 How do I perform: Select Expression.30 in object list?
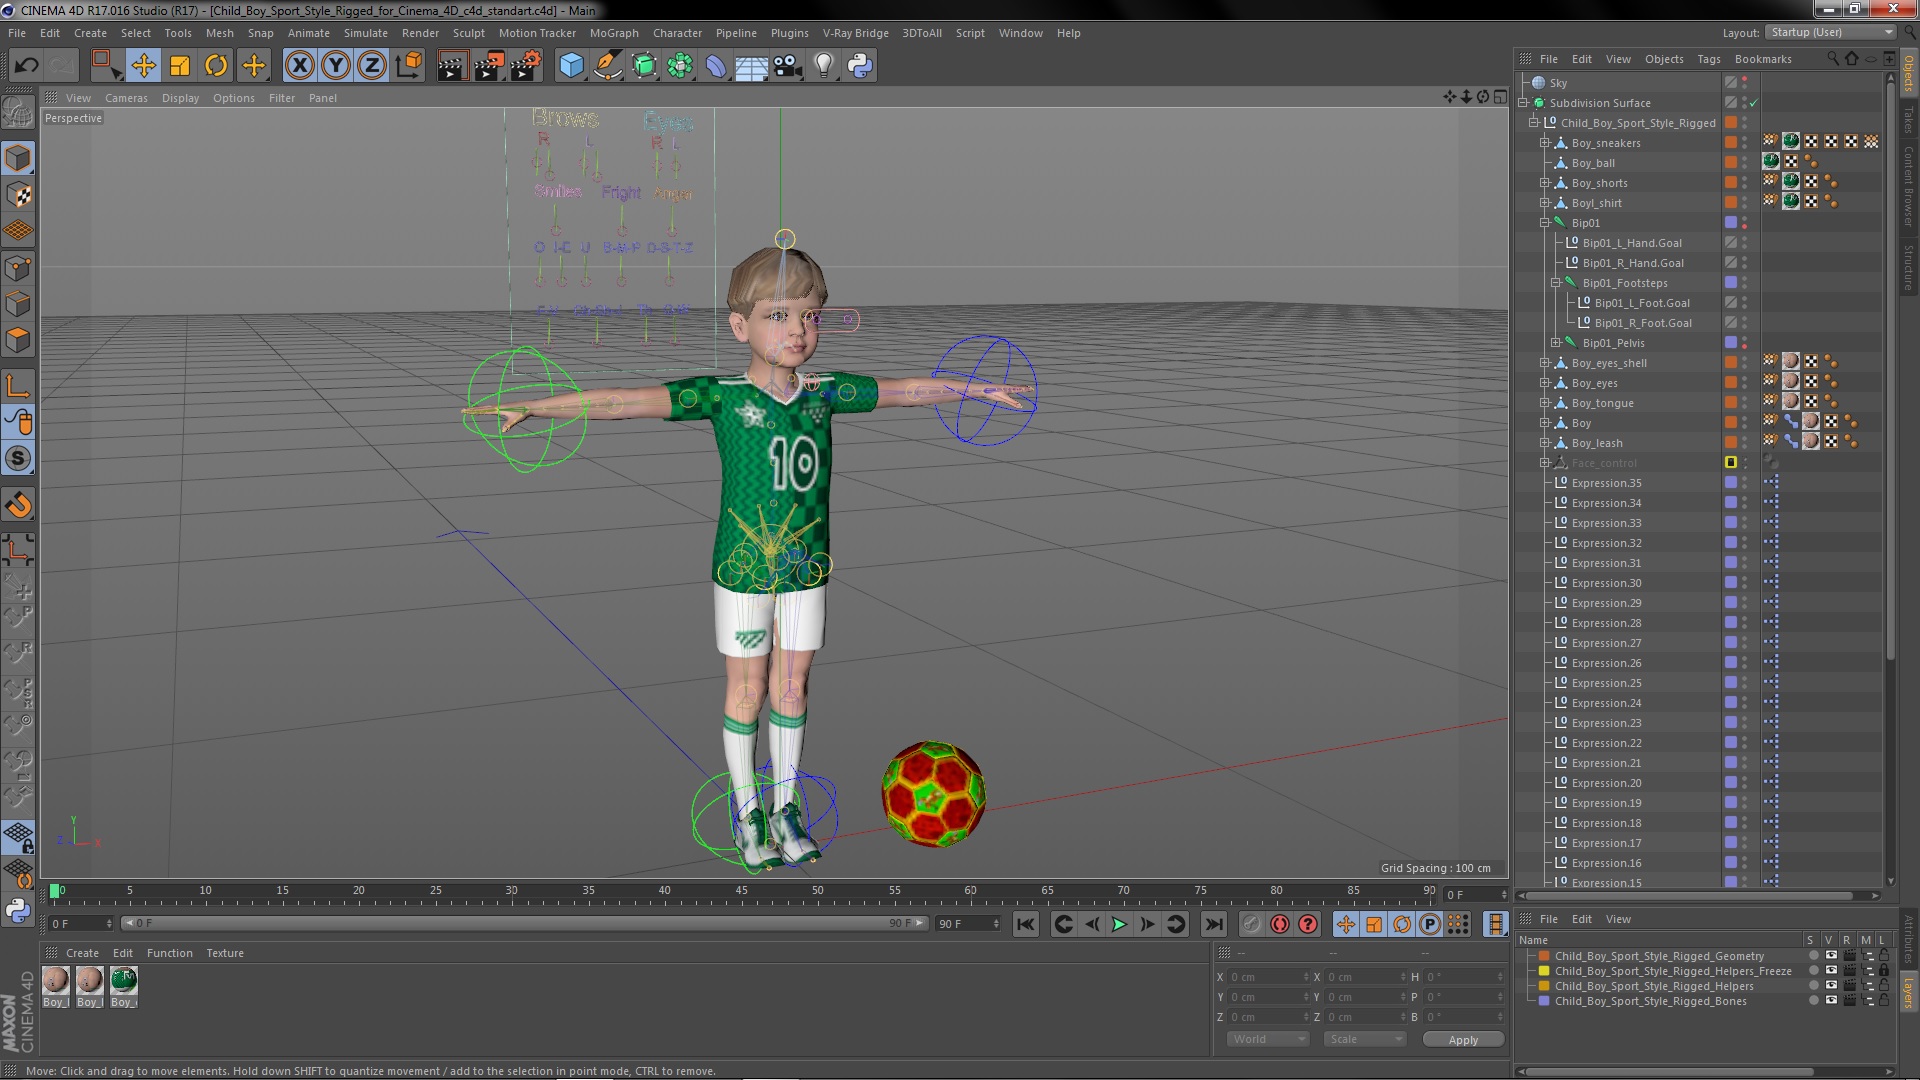click(x=1606, y=583)
